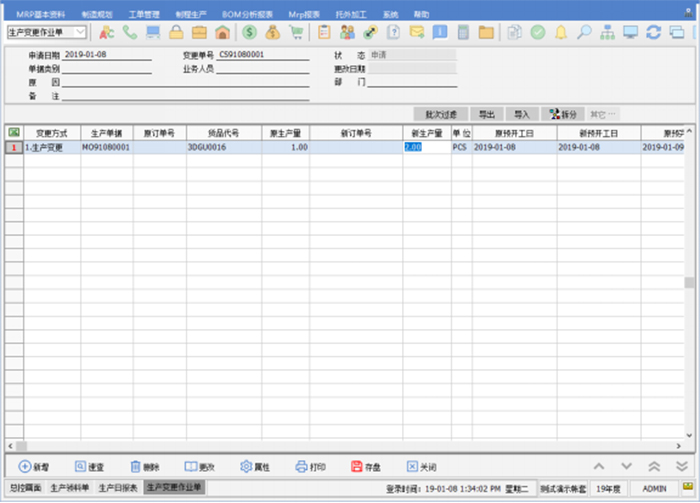Click the 批次过滤 button
700x503 pixels.
(441, 114)
